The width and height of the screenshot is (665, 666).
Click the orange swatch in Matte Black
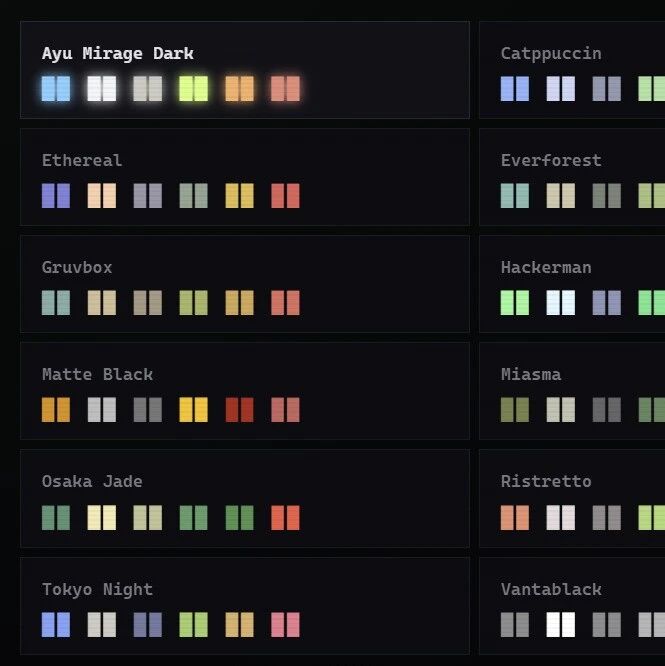[56, 410]
